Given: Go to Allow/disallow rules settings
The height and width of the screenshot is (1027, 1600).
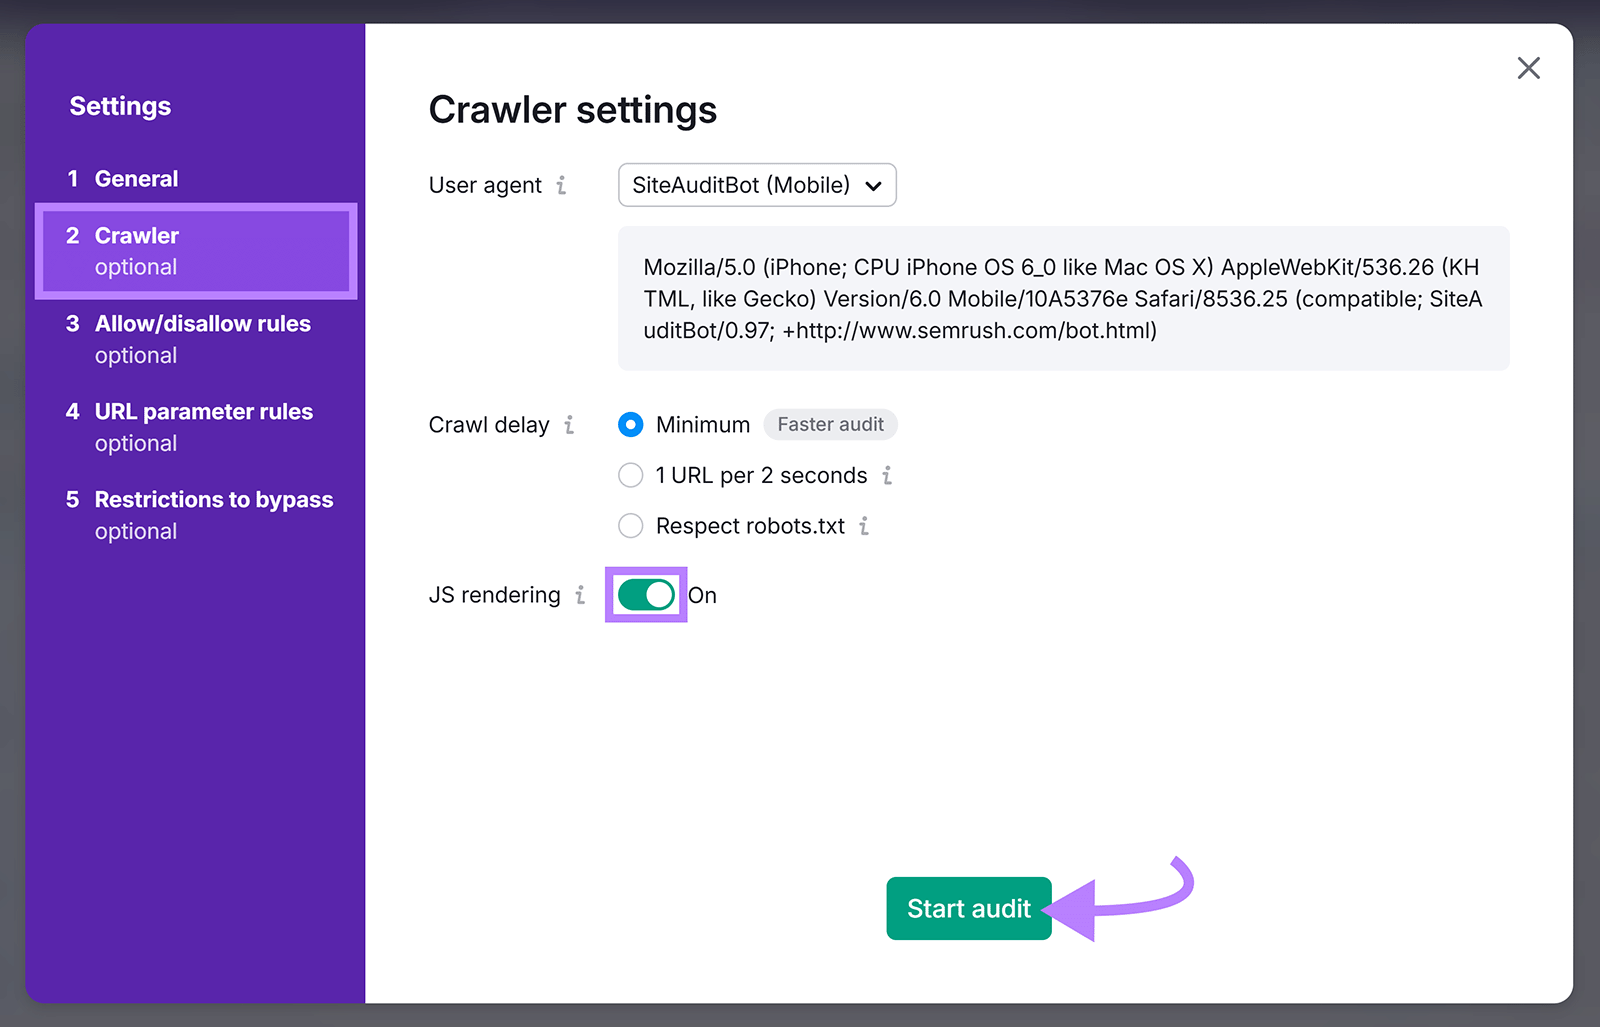Looking at the screenshot, I should tap(202, 324).
